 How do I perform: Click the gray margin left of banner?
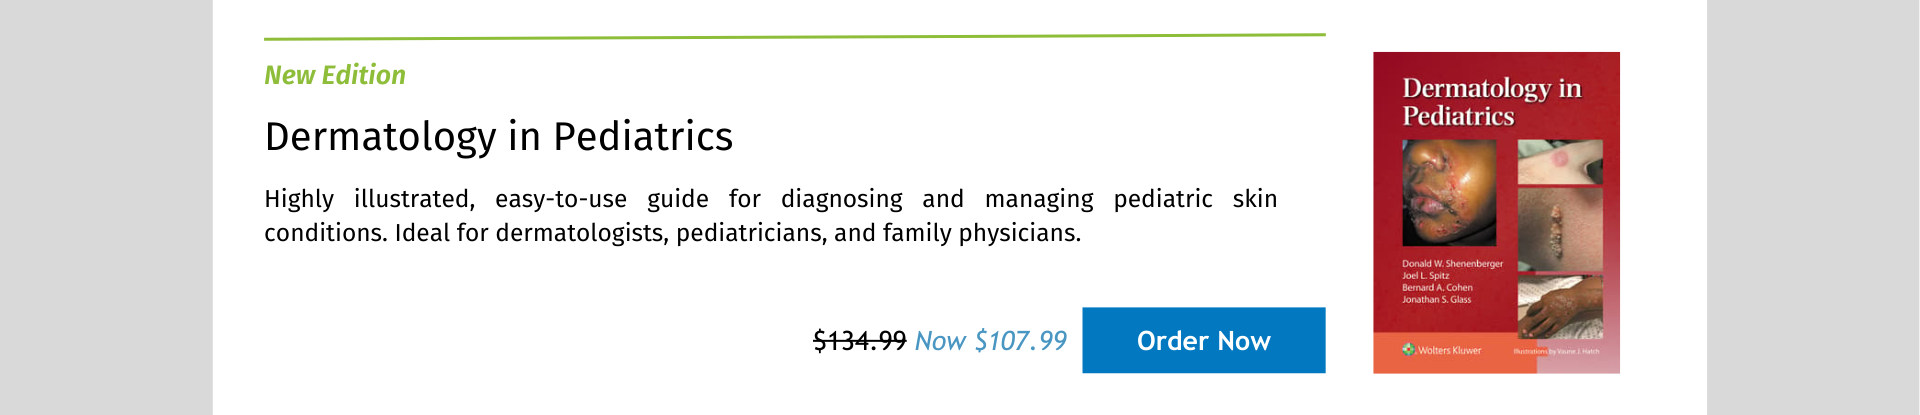(x=106, y=207)
